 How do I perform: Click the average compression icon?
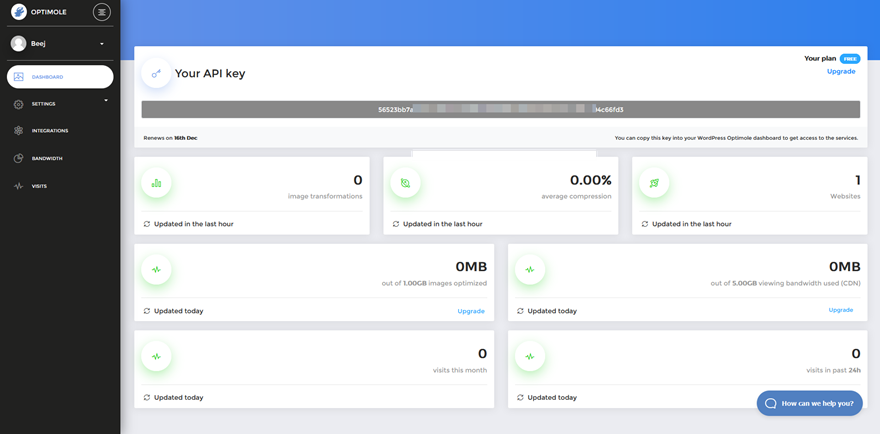405,182
